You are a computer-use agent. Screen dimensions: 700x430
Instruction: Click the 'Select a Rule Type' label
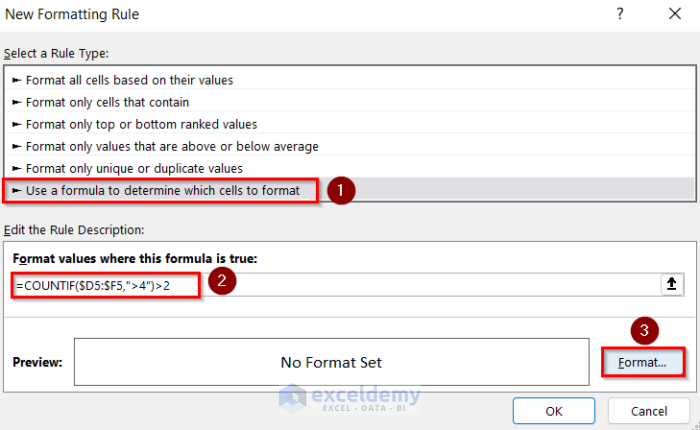click(x=57, y=52)
